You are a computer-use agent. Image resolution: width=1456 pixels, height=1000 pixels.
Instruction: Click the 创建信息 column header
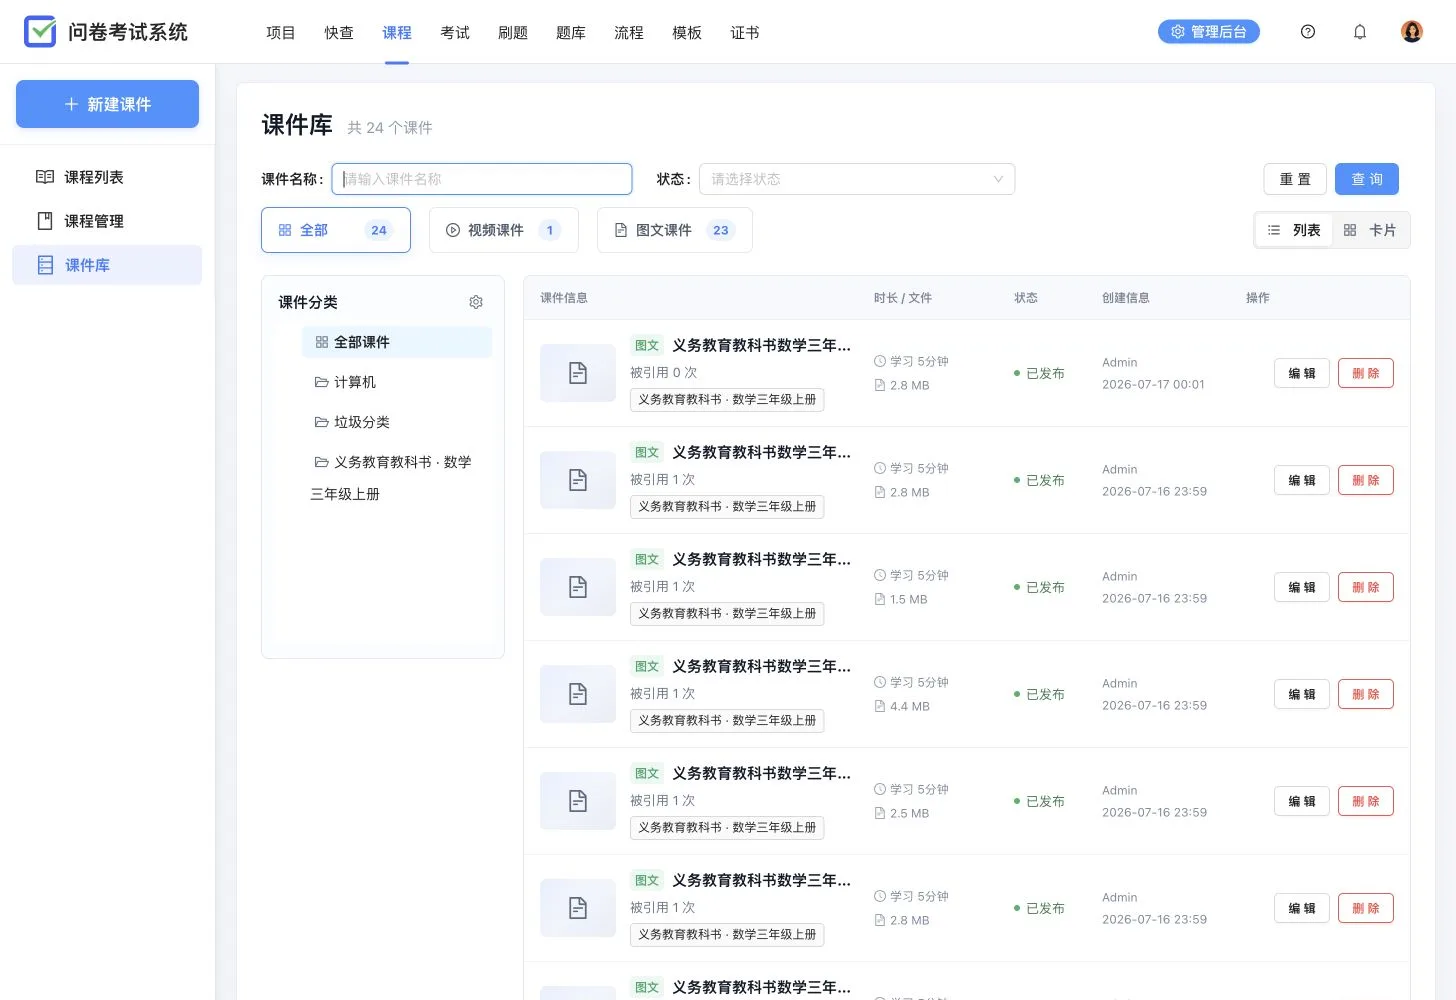[1126, 298]
